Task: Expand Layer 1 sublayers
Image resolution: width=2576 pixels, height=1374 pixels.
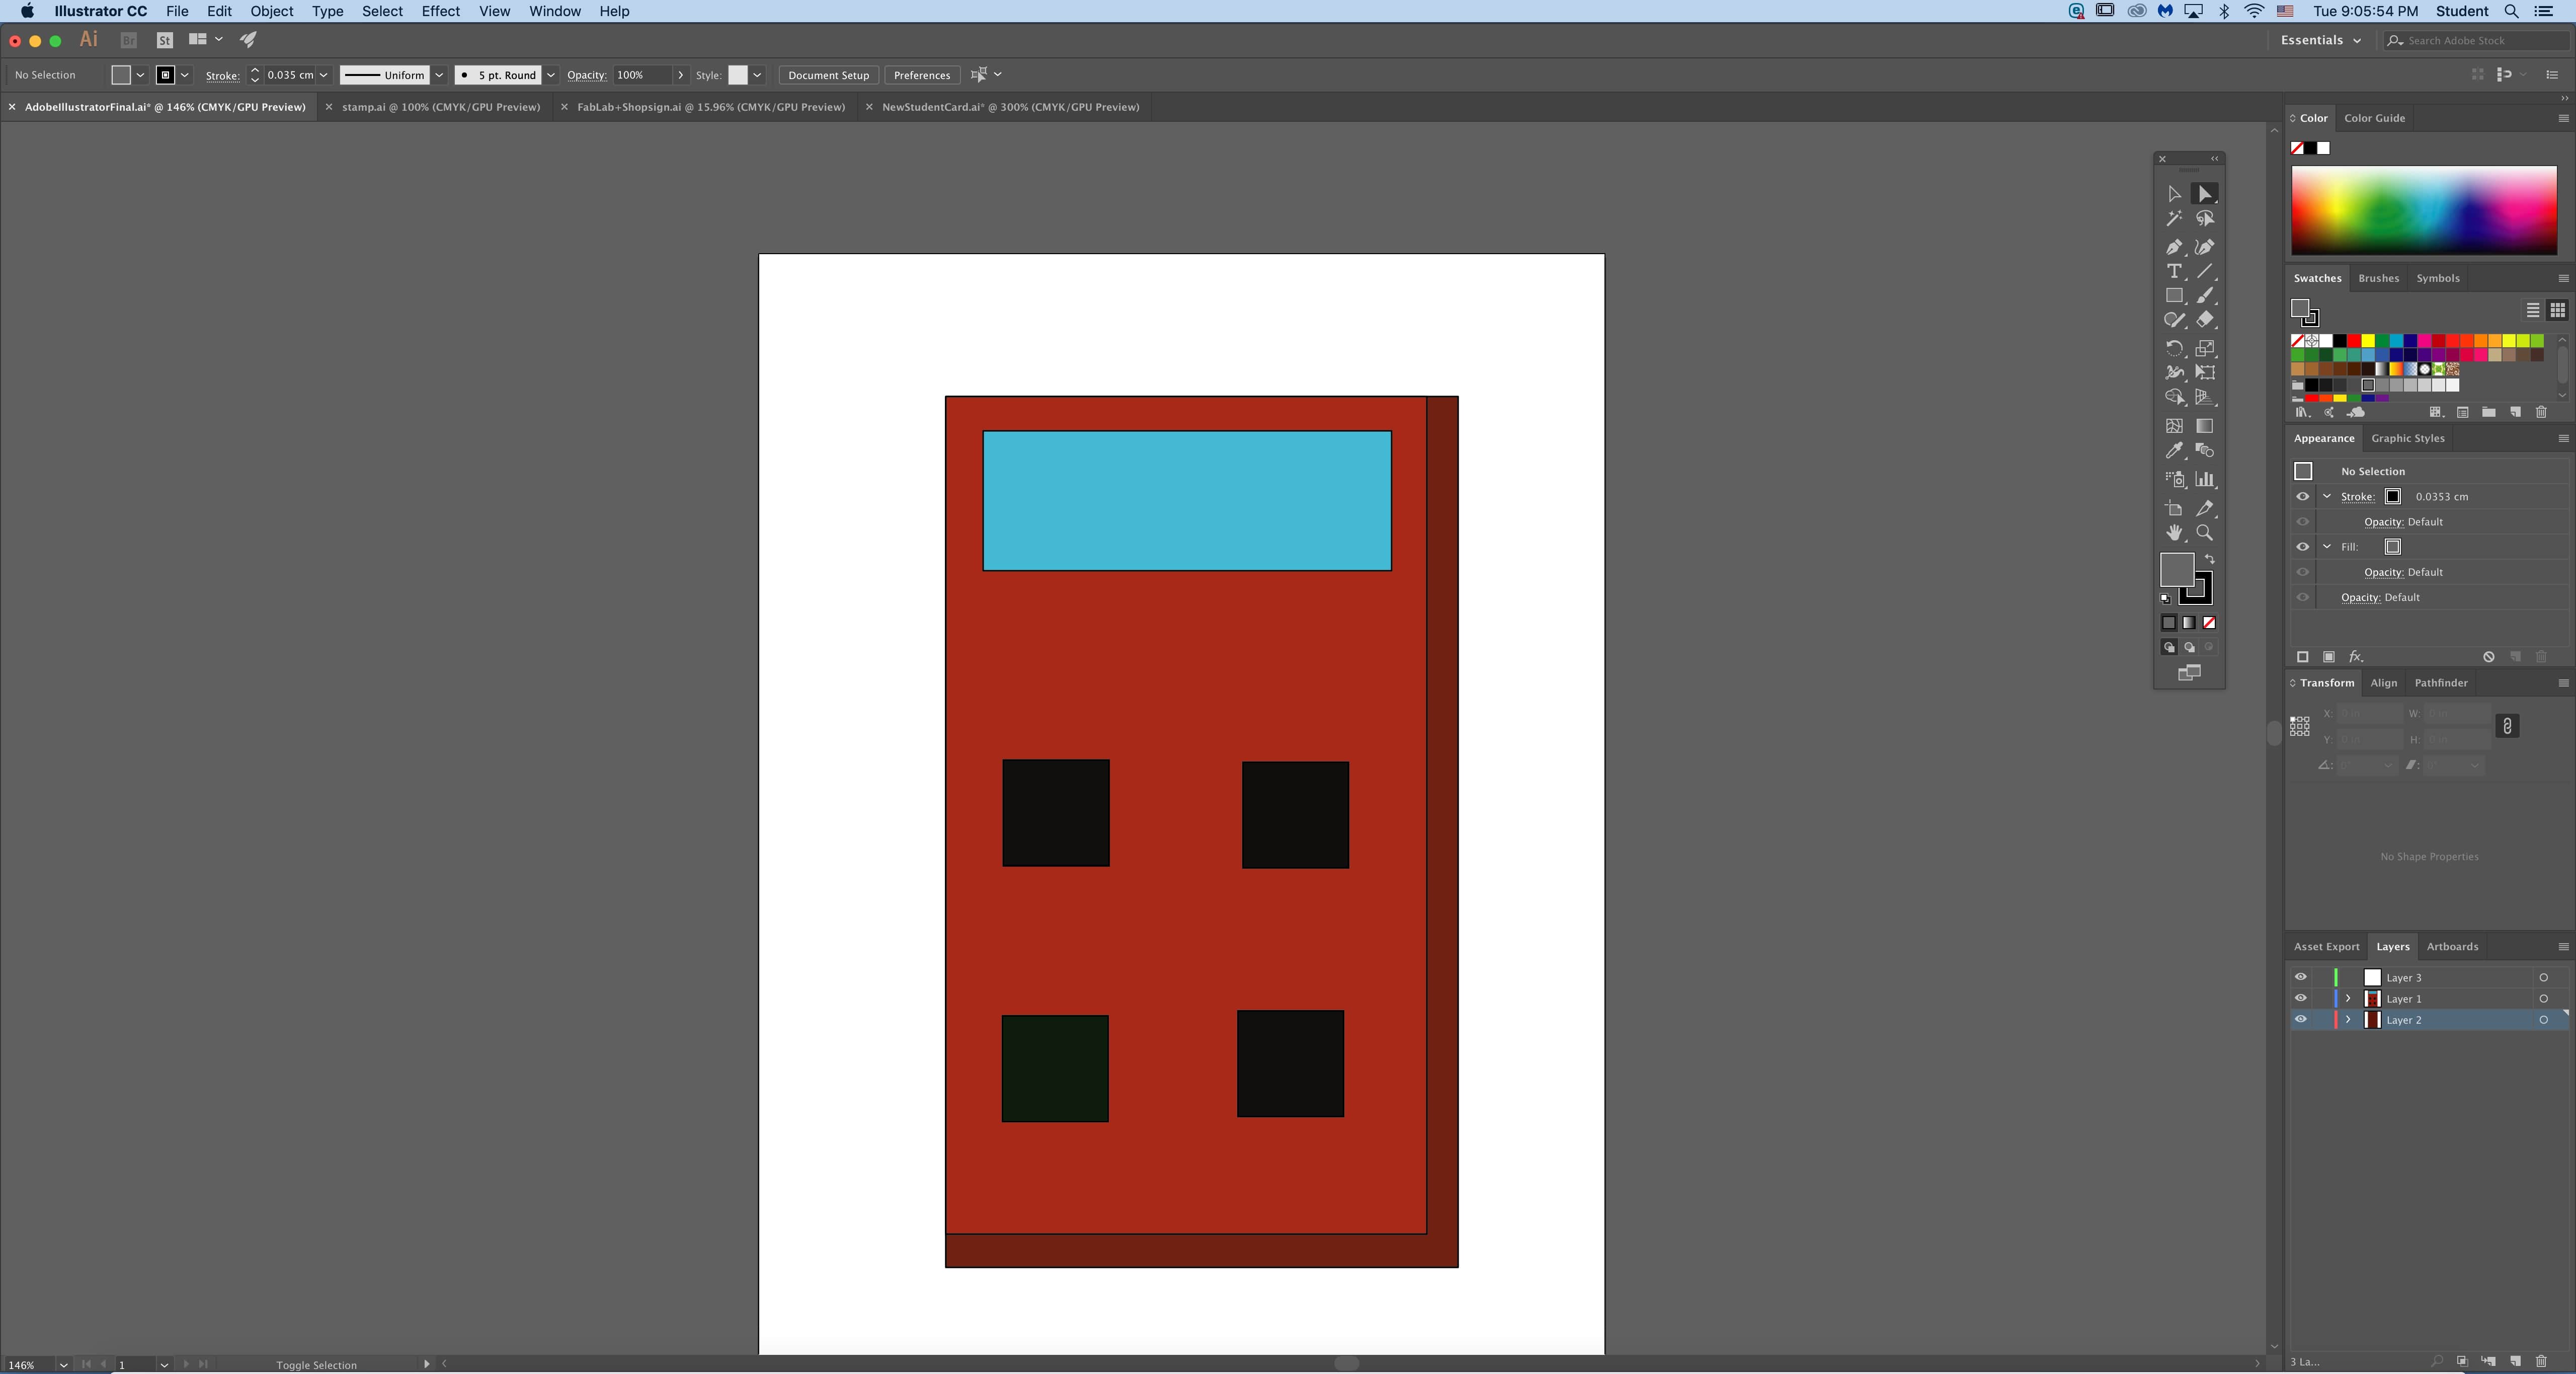Action: 2348,999
